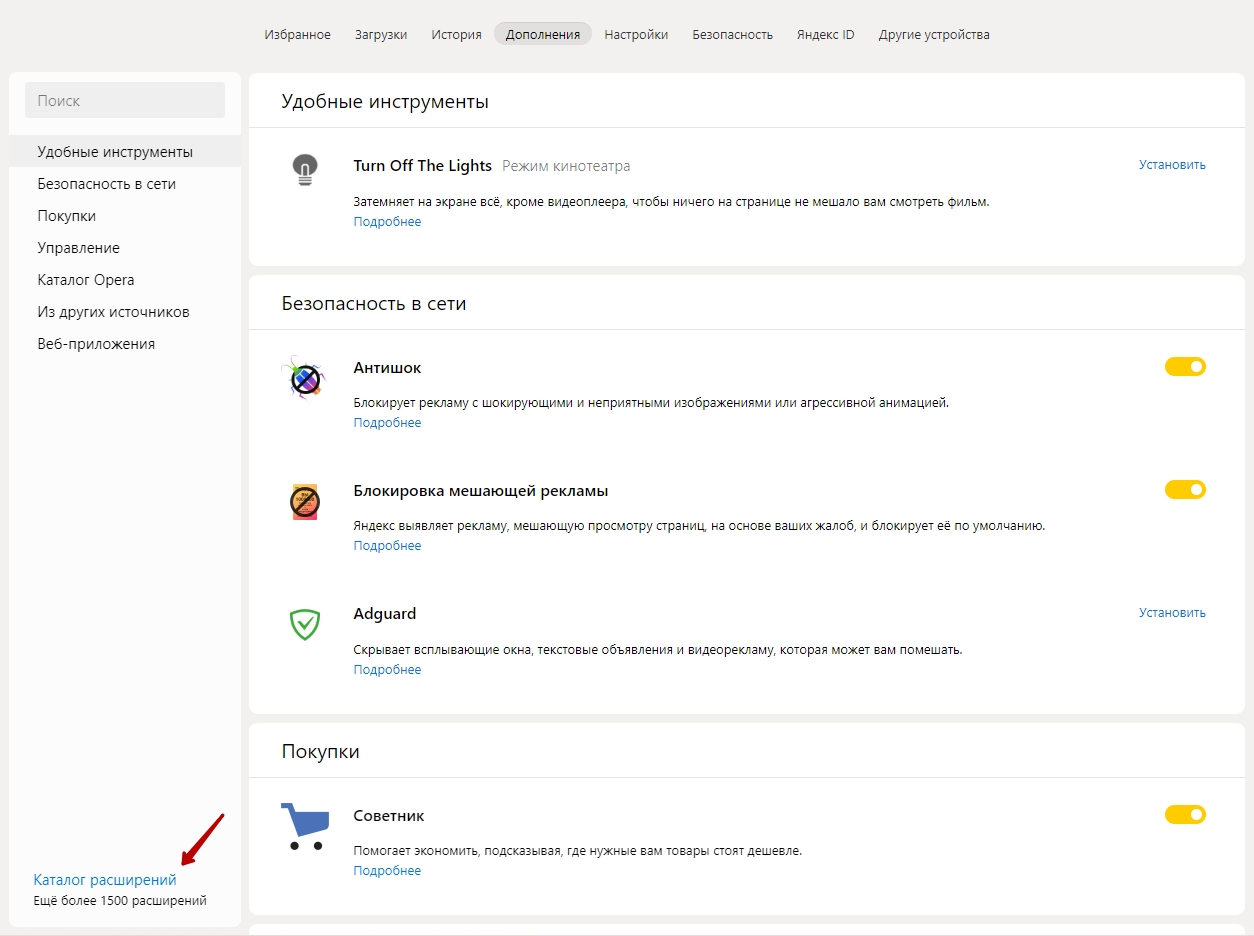Go to Другие устройства tab
The image size is (1254, 936).
click(934, 34)
